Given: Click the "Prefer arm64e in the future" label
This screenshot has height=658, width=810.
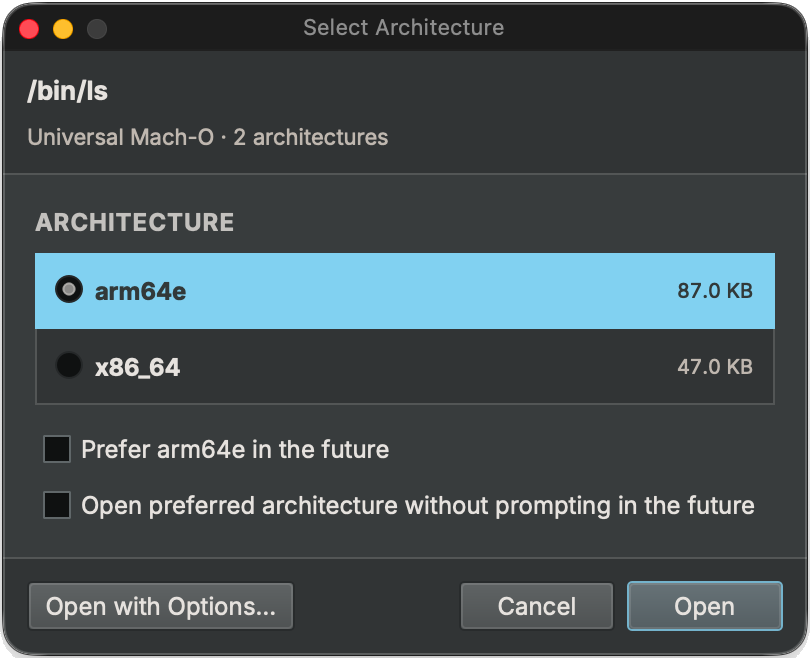Looking at the screenshot, I should click(x=235, y=449).
